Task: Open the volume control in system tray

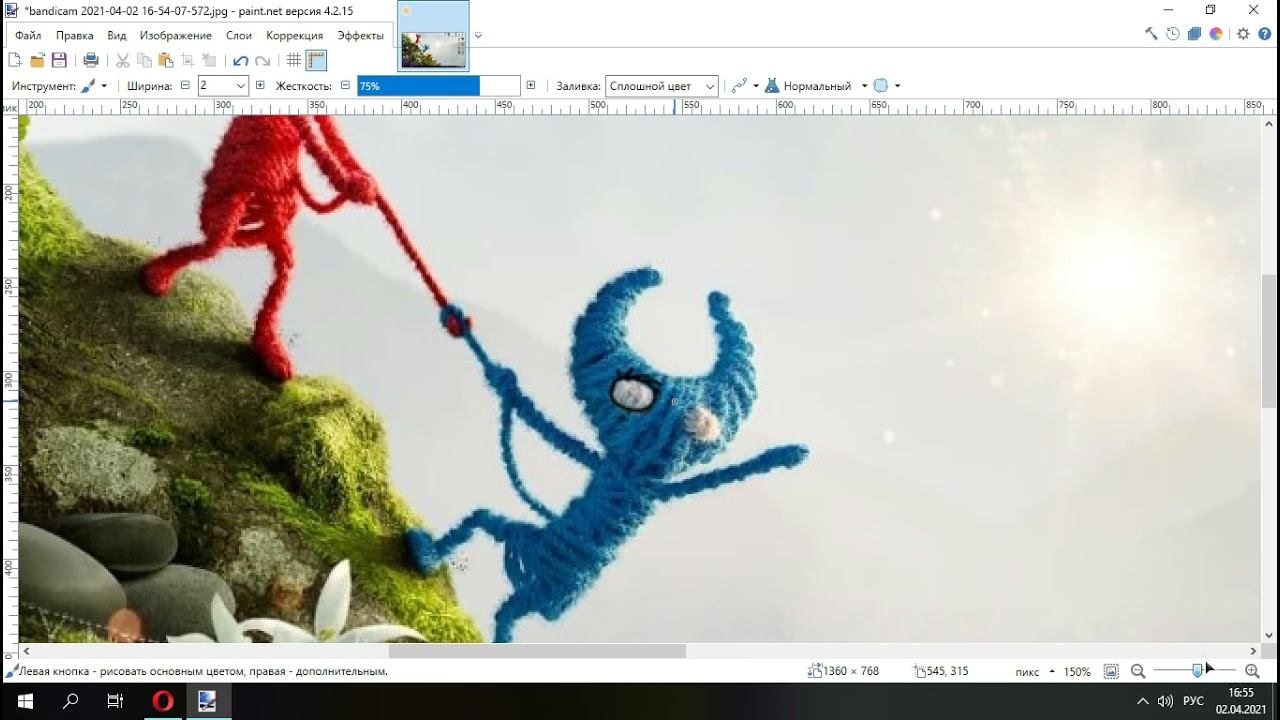Action: [1165, 701]
